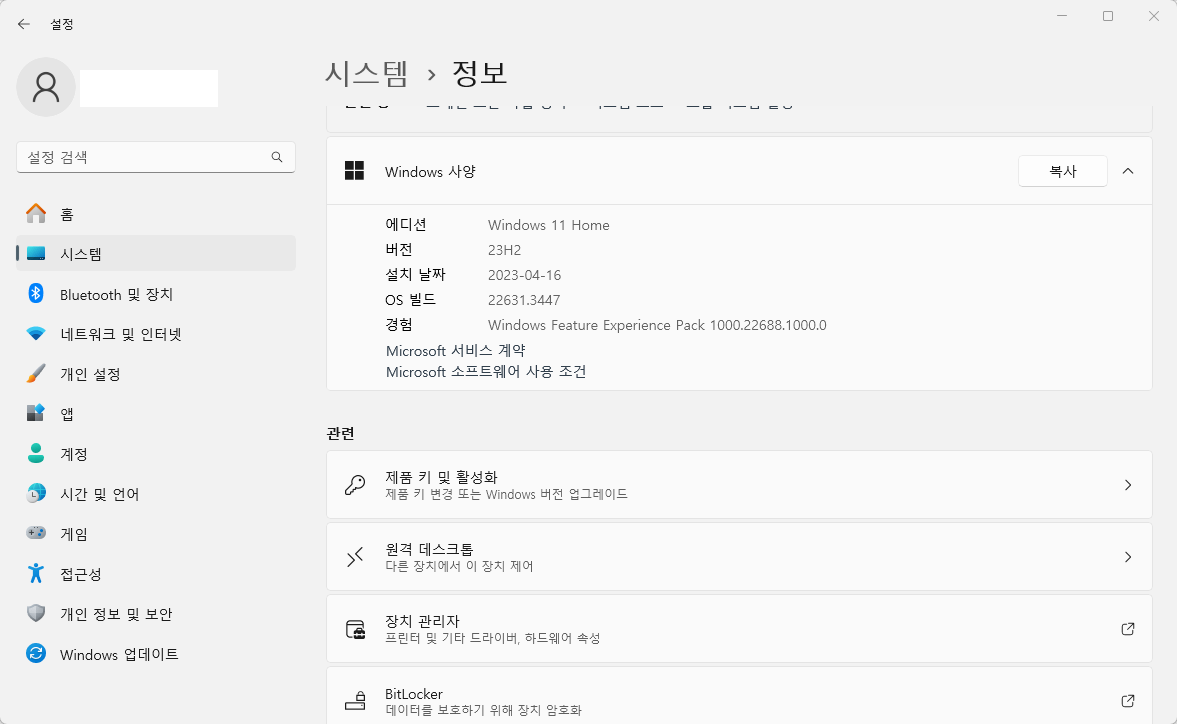Open 시간 및 언어 settings
Screen dimensions: 1177x724
[155, 494]
